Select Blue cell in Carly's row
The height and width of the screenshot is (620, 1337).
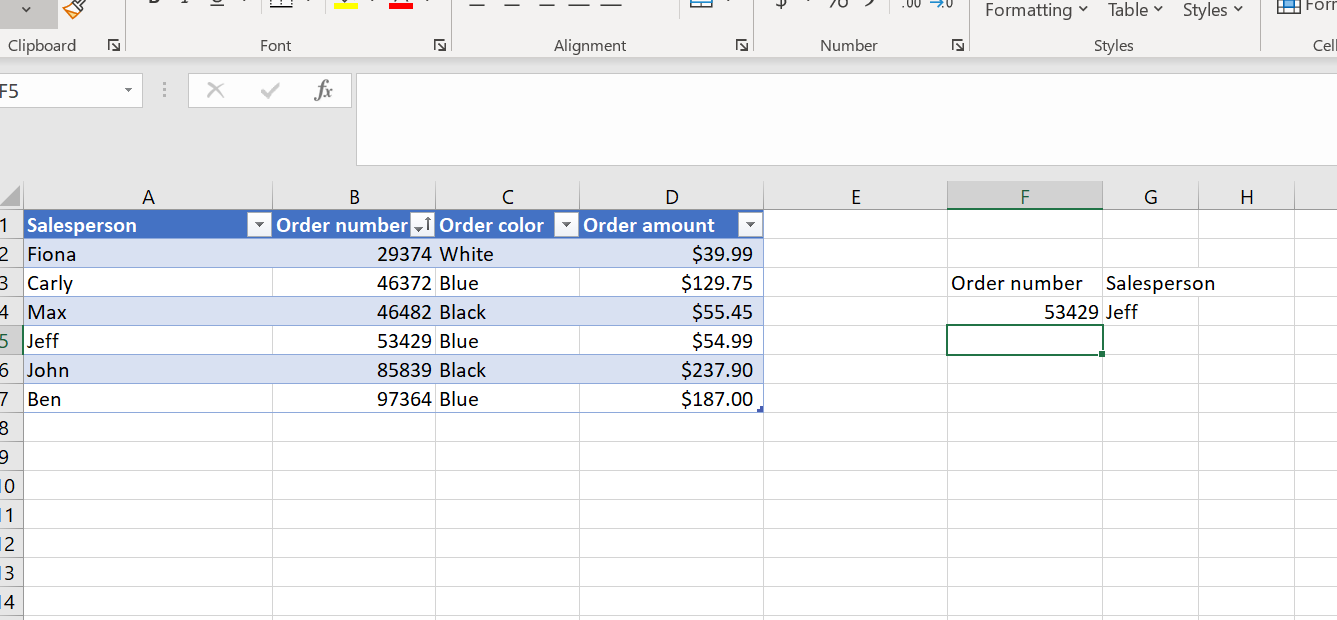click(508, 283)
